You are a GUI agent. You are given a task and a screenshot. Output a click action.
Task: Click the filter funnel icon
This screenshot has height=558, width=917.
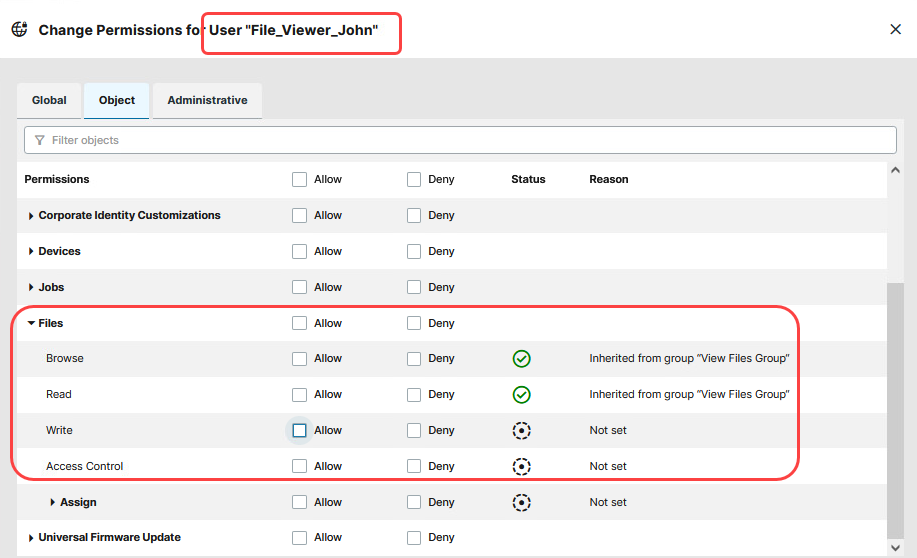pyautogui.click(x=40, y=141)
